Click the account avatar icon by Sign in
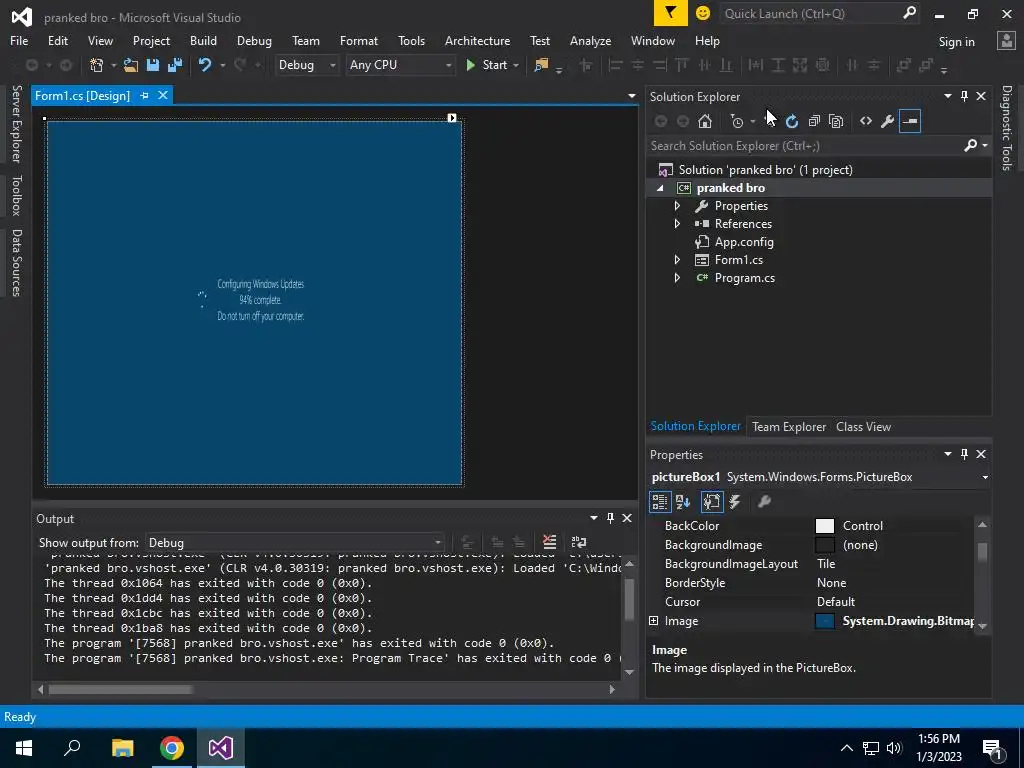 (1006, 40)
